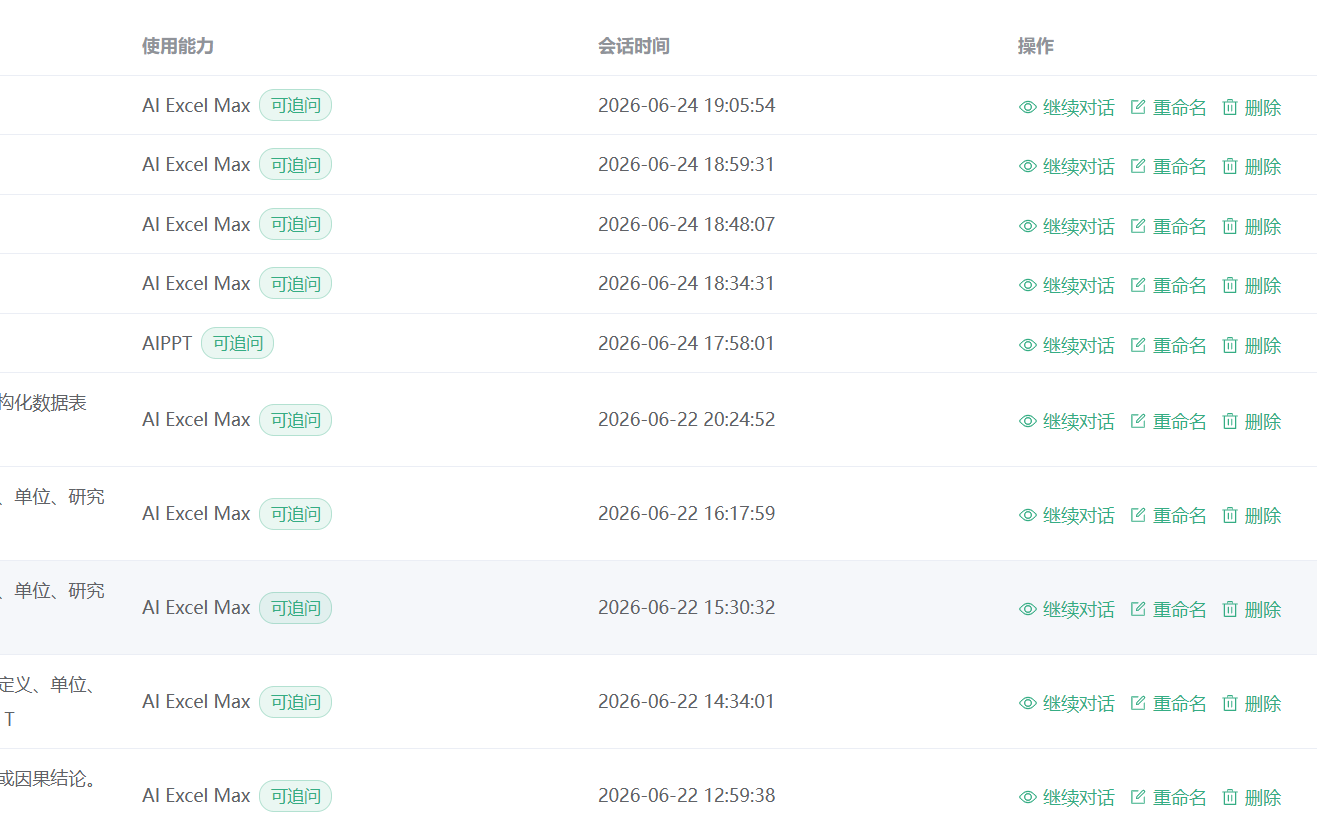This screenshot has width=1317, height=835.
Task: Delete the conversation from 2026-06-22 12:59:38
Action: (x=1251, y=797)
